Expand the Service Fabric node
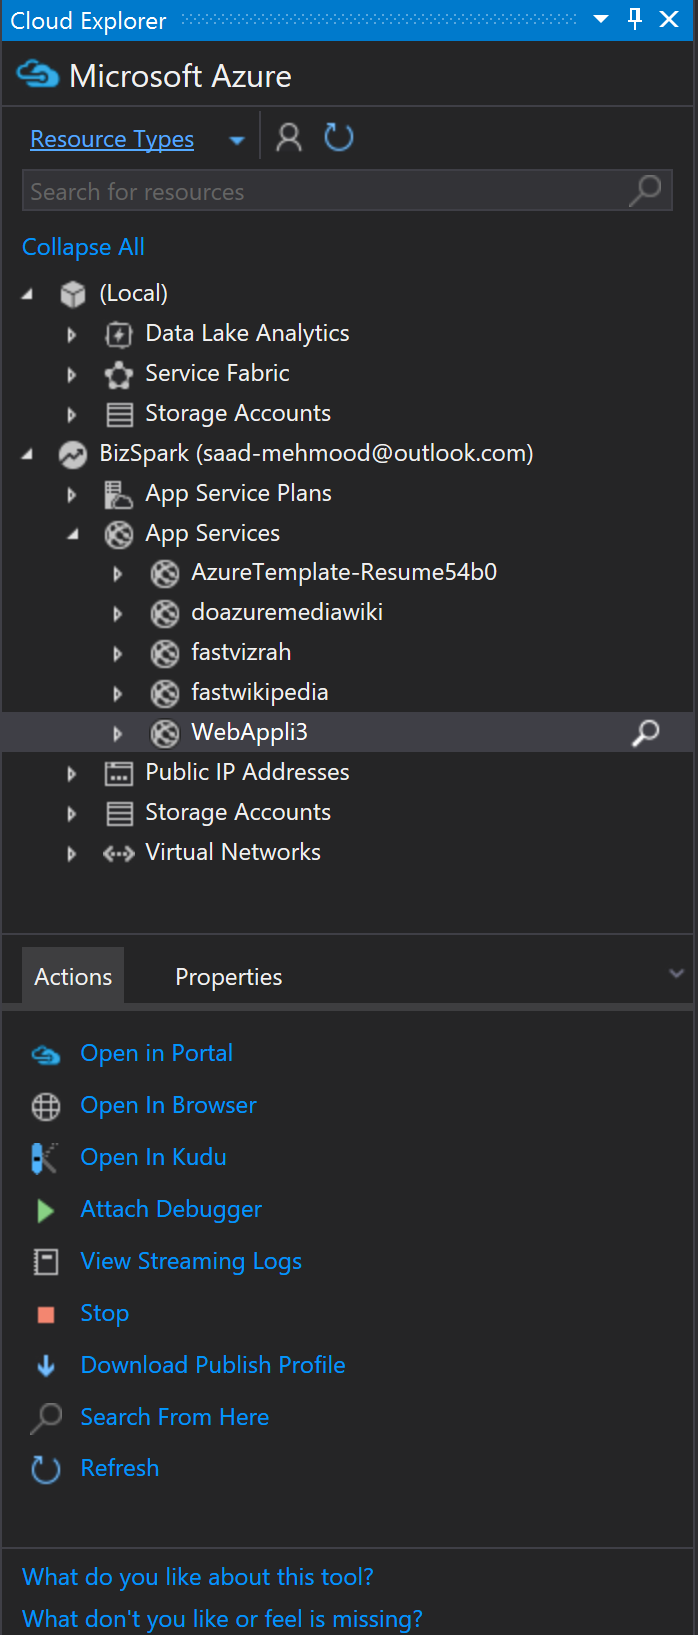 pos(71,374)
